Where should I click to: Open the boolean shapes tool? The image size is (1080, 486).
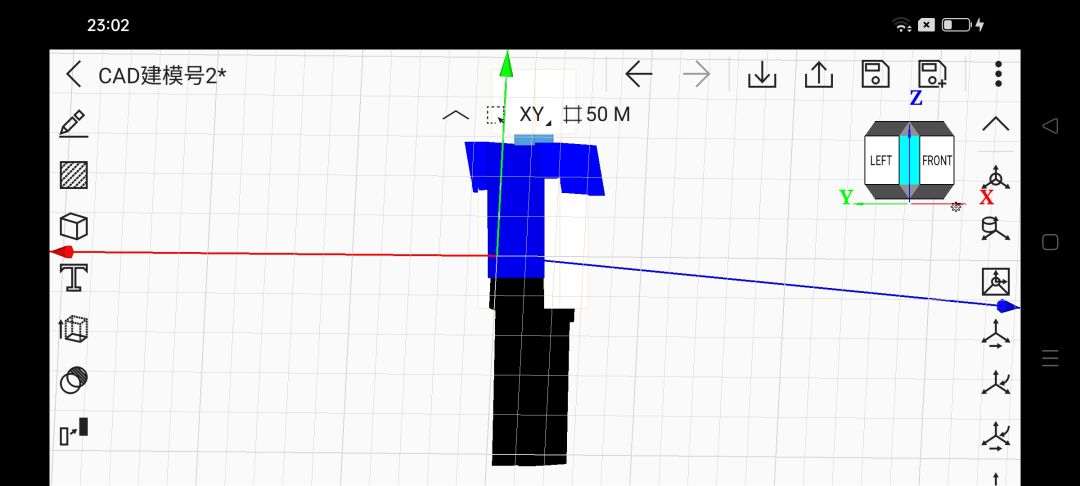click(74, 380)
